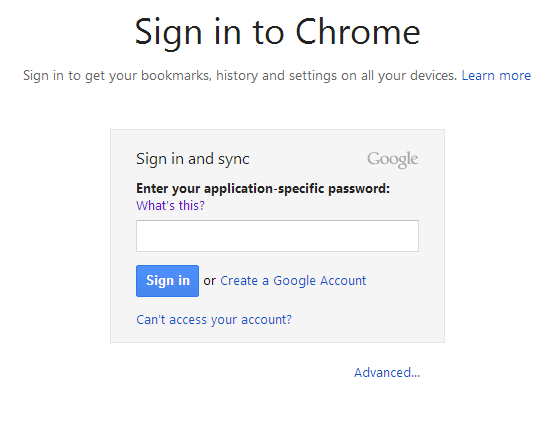Open the What's this? help link

170,205
